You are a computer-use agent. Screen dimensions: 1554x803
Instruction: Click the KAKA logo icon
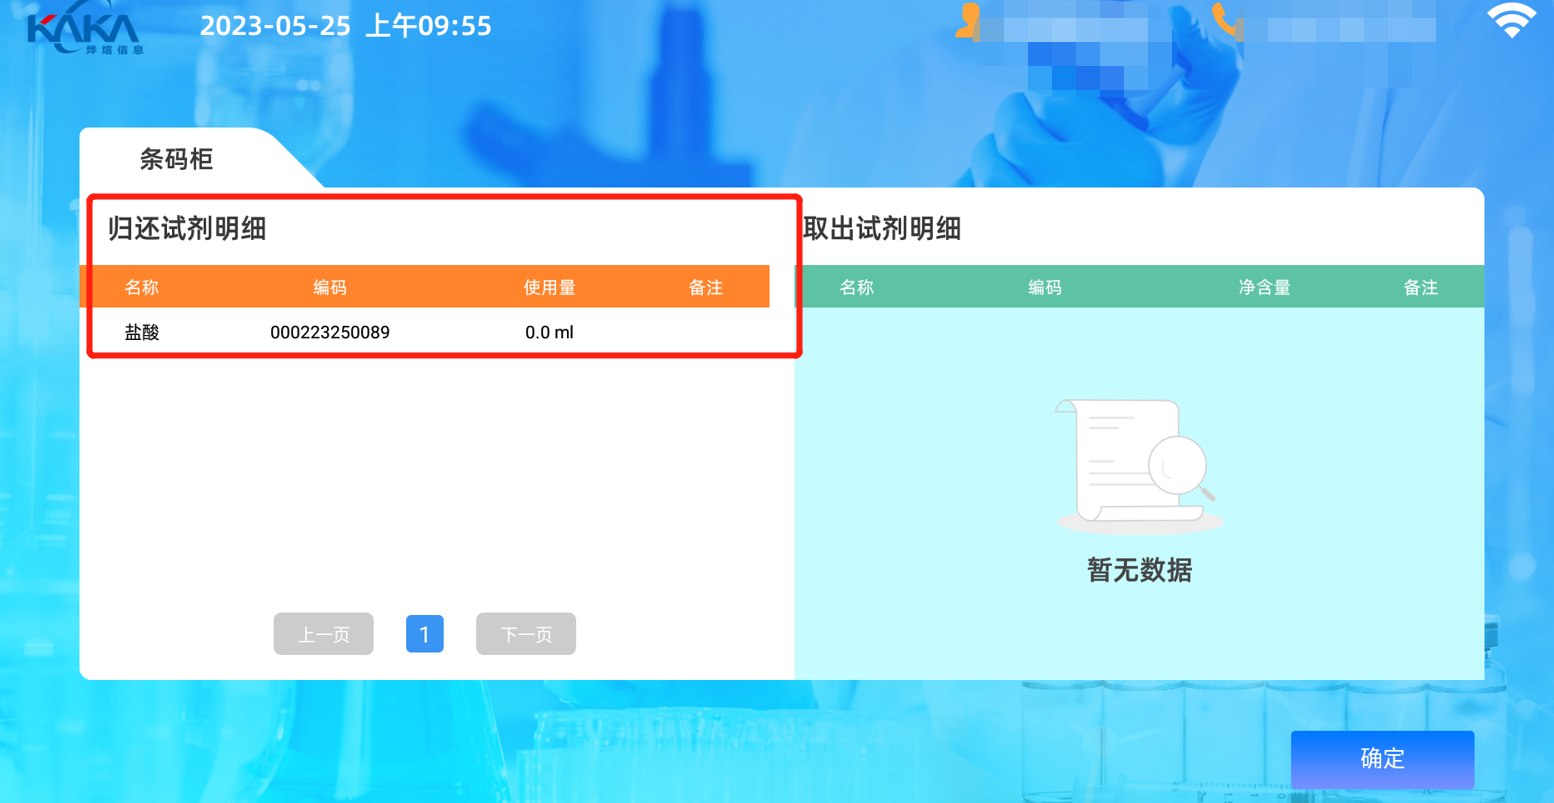pos(85,32)
